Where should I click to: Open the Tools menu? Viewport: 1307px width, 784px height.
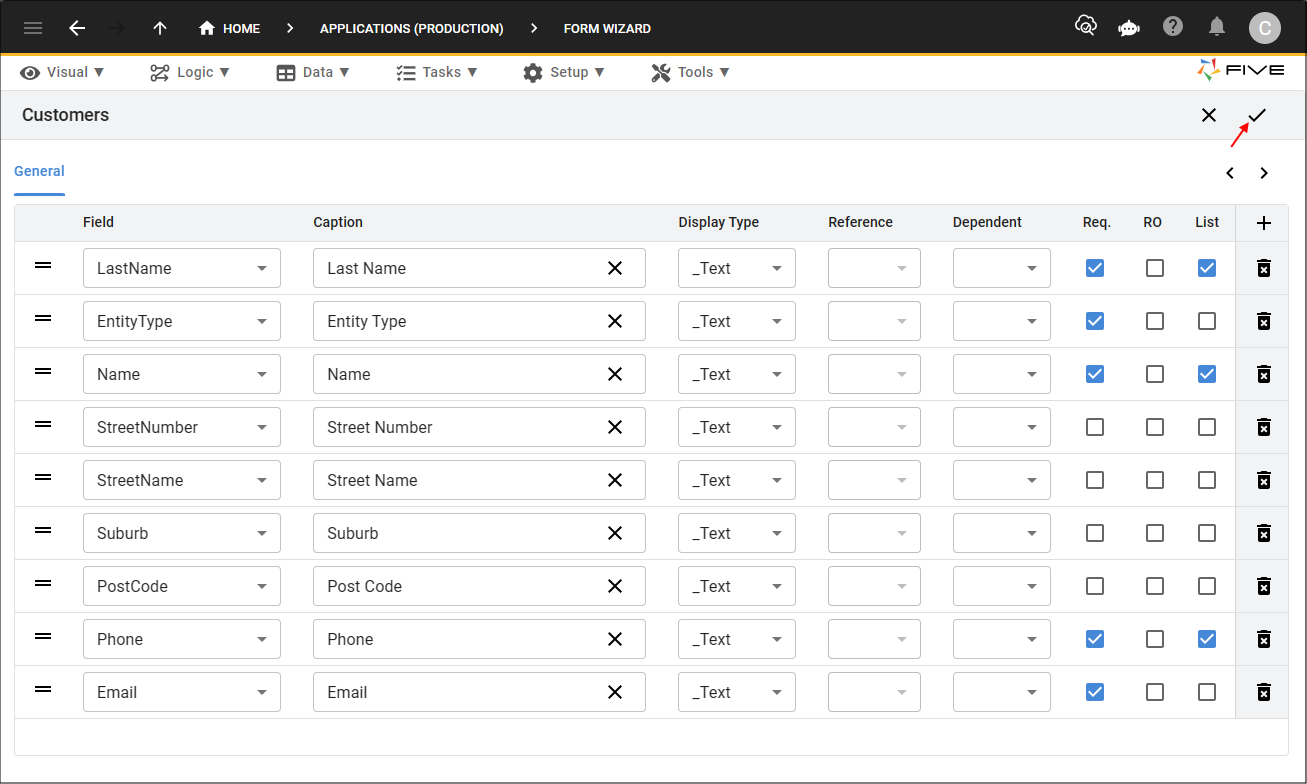click(690, 72)
